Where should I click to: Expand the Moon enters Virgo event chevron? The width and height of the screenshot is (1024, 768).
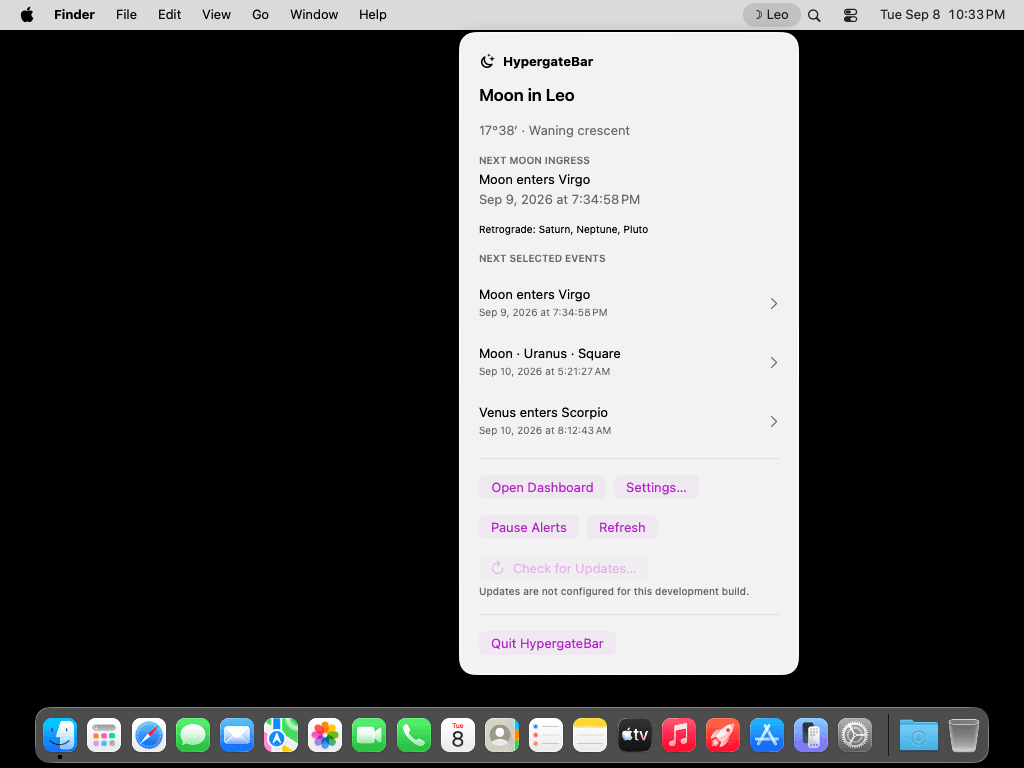773,303
